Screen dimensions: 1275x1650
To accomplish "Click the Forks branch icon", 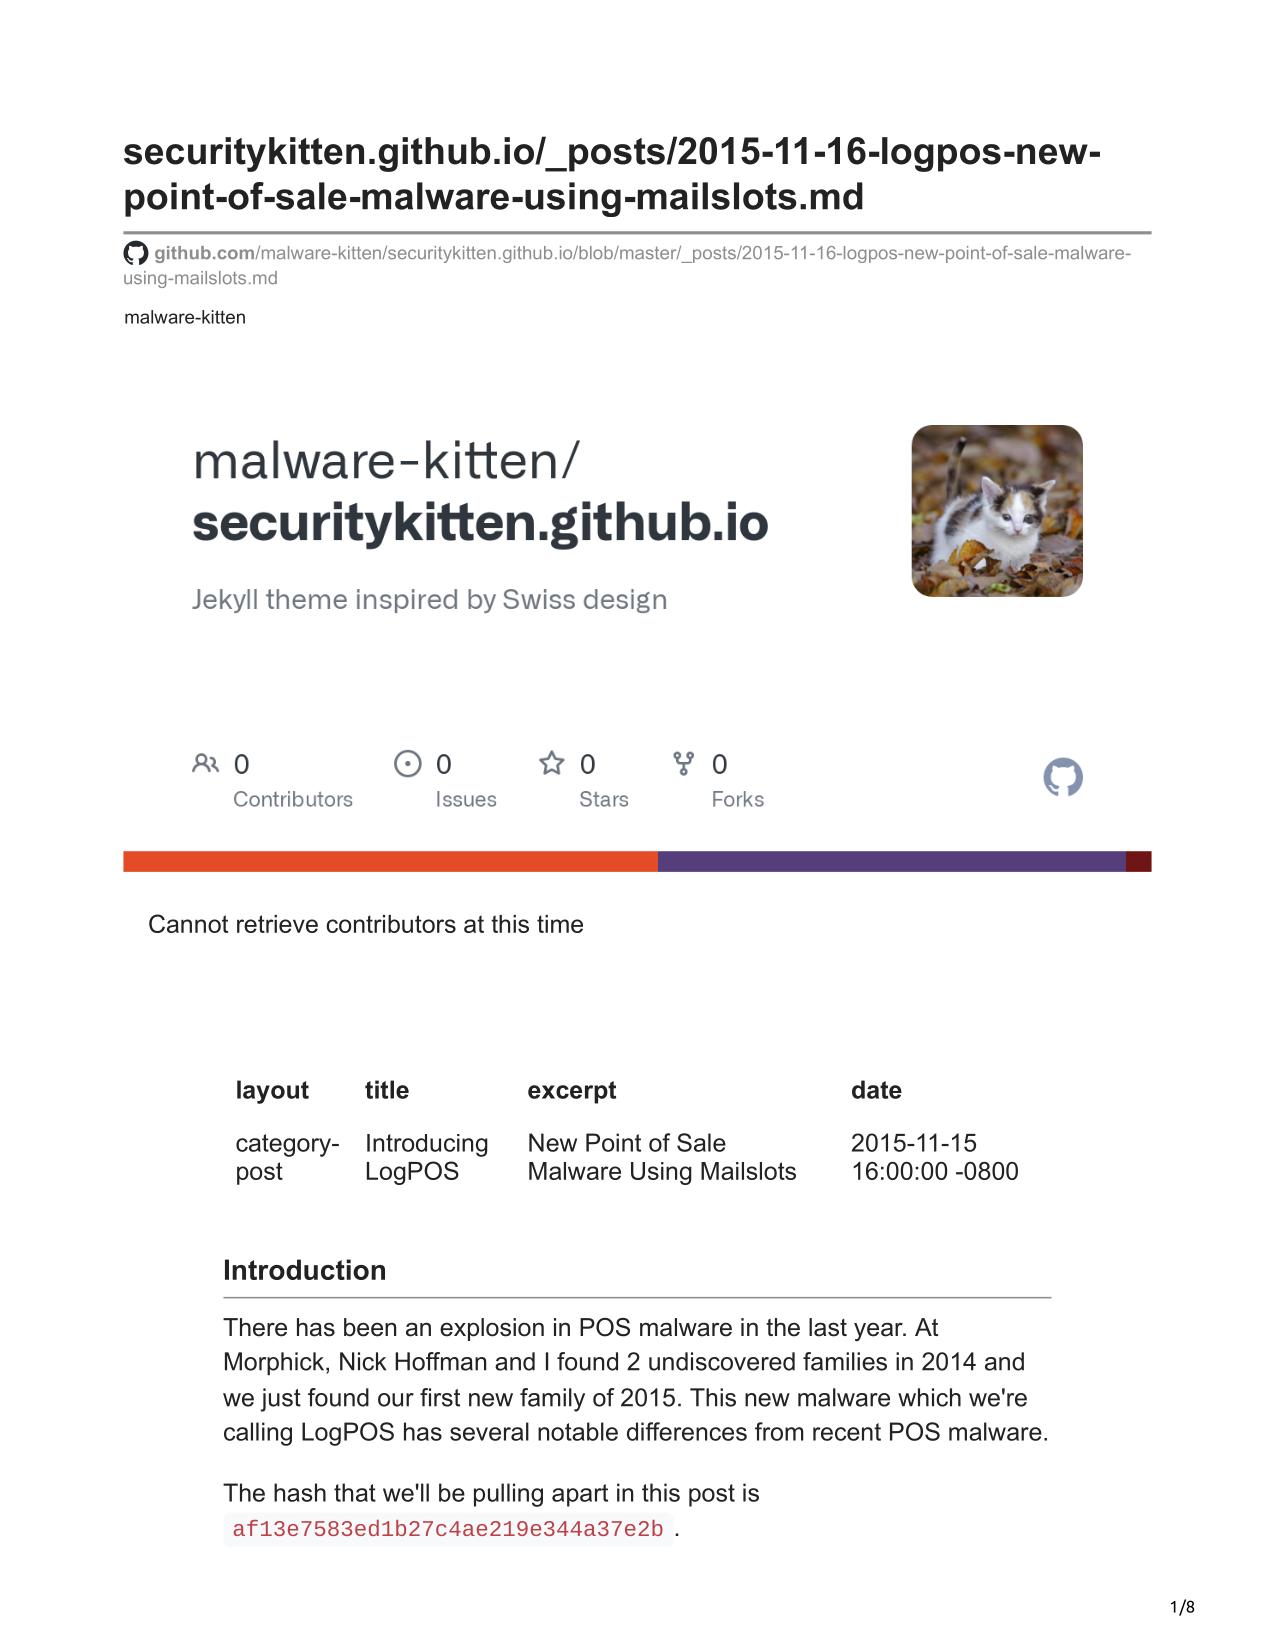I will tap(684, 764).
